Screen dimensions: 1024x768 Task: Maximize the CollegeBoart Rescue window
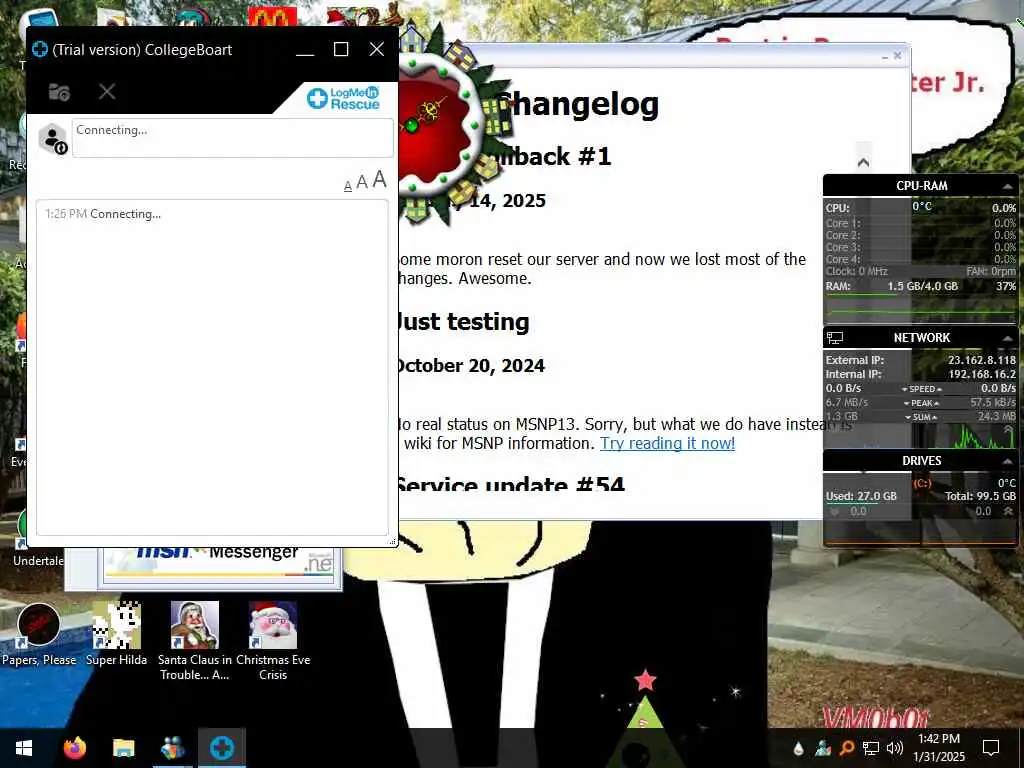pyautogui.click(x=341, y=50)
